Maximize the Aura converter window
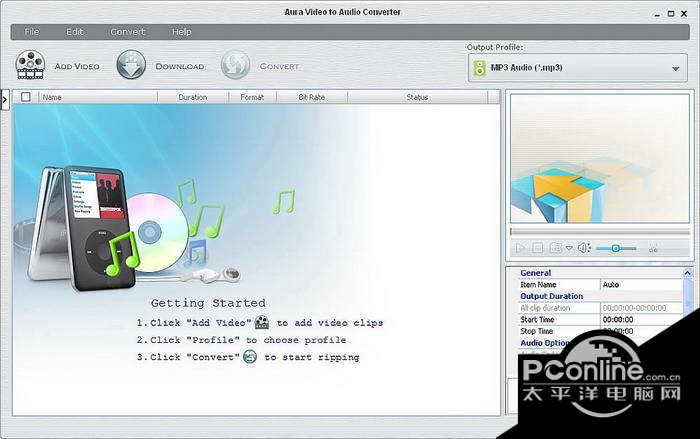The image size is (700, 439). point(671,14)
